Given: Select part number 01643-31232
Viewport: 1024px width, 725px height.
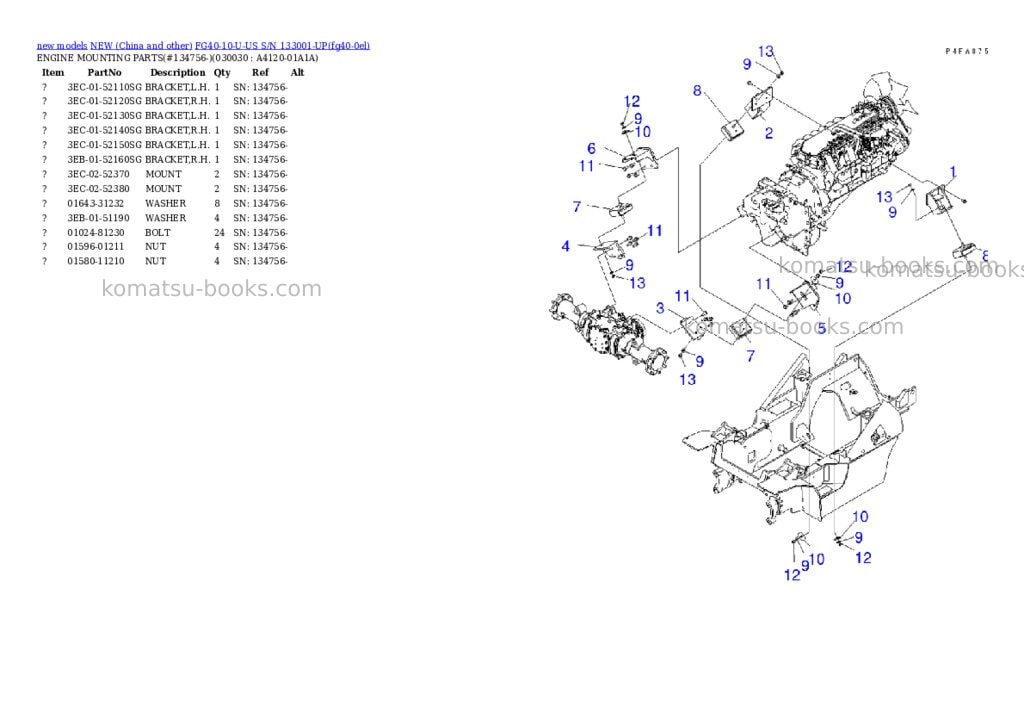Looking at the screenshot, I should point(95,204).
